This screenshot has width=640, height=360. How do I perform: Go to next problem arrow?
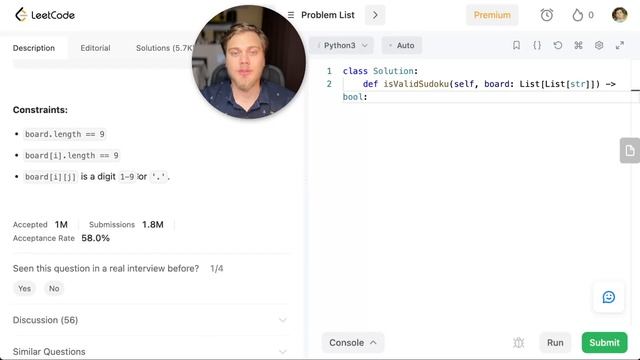click(375, 15)
